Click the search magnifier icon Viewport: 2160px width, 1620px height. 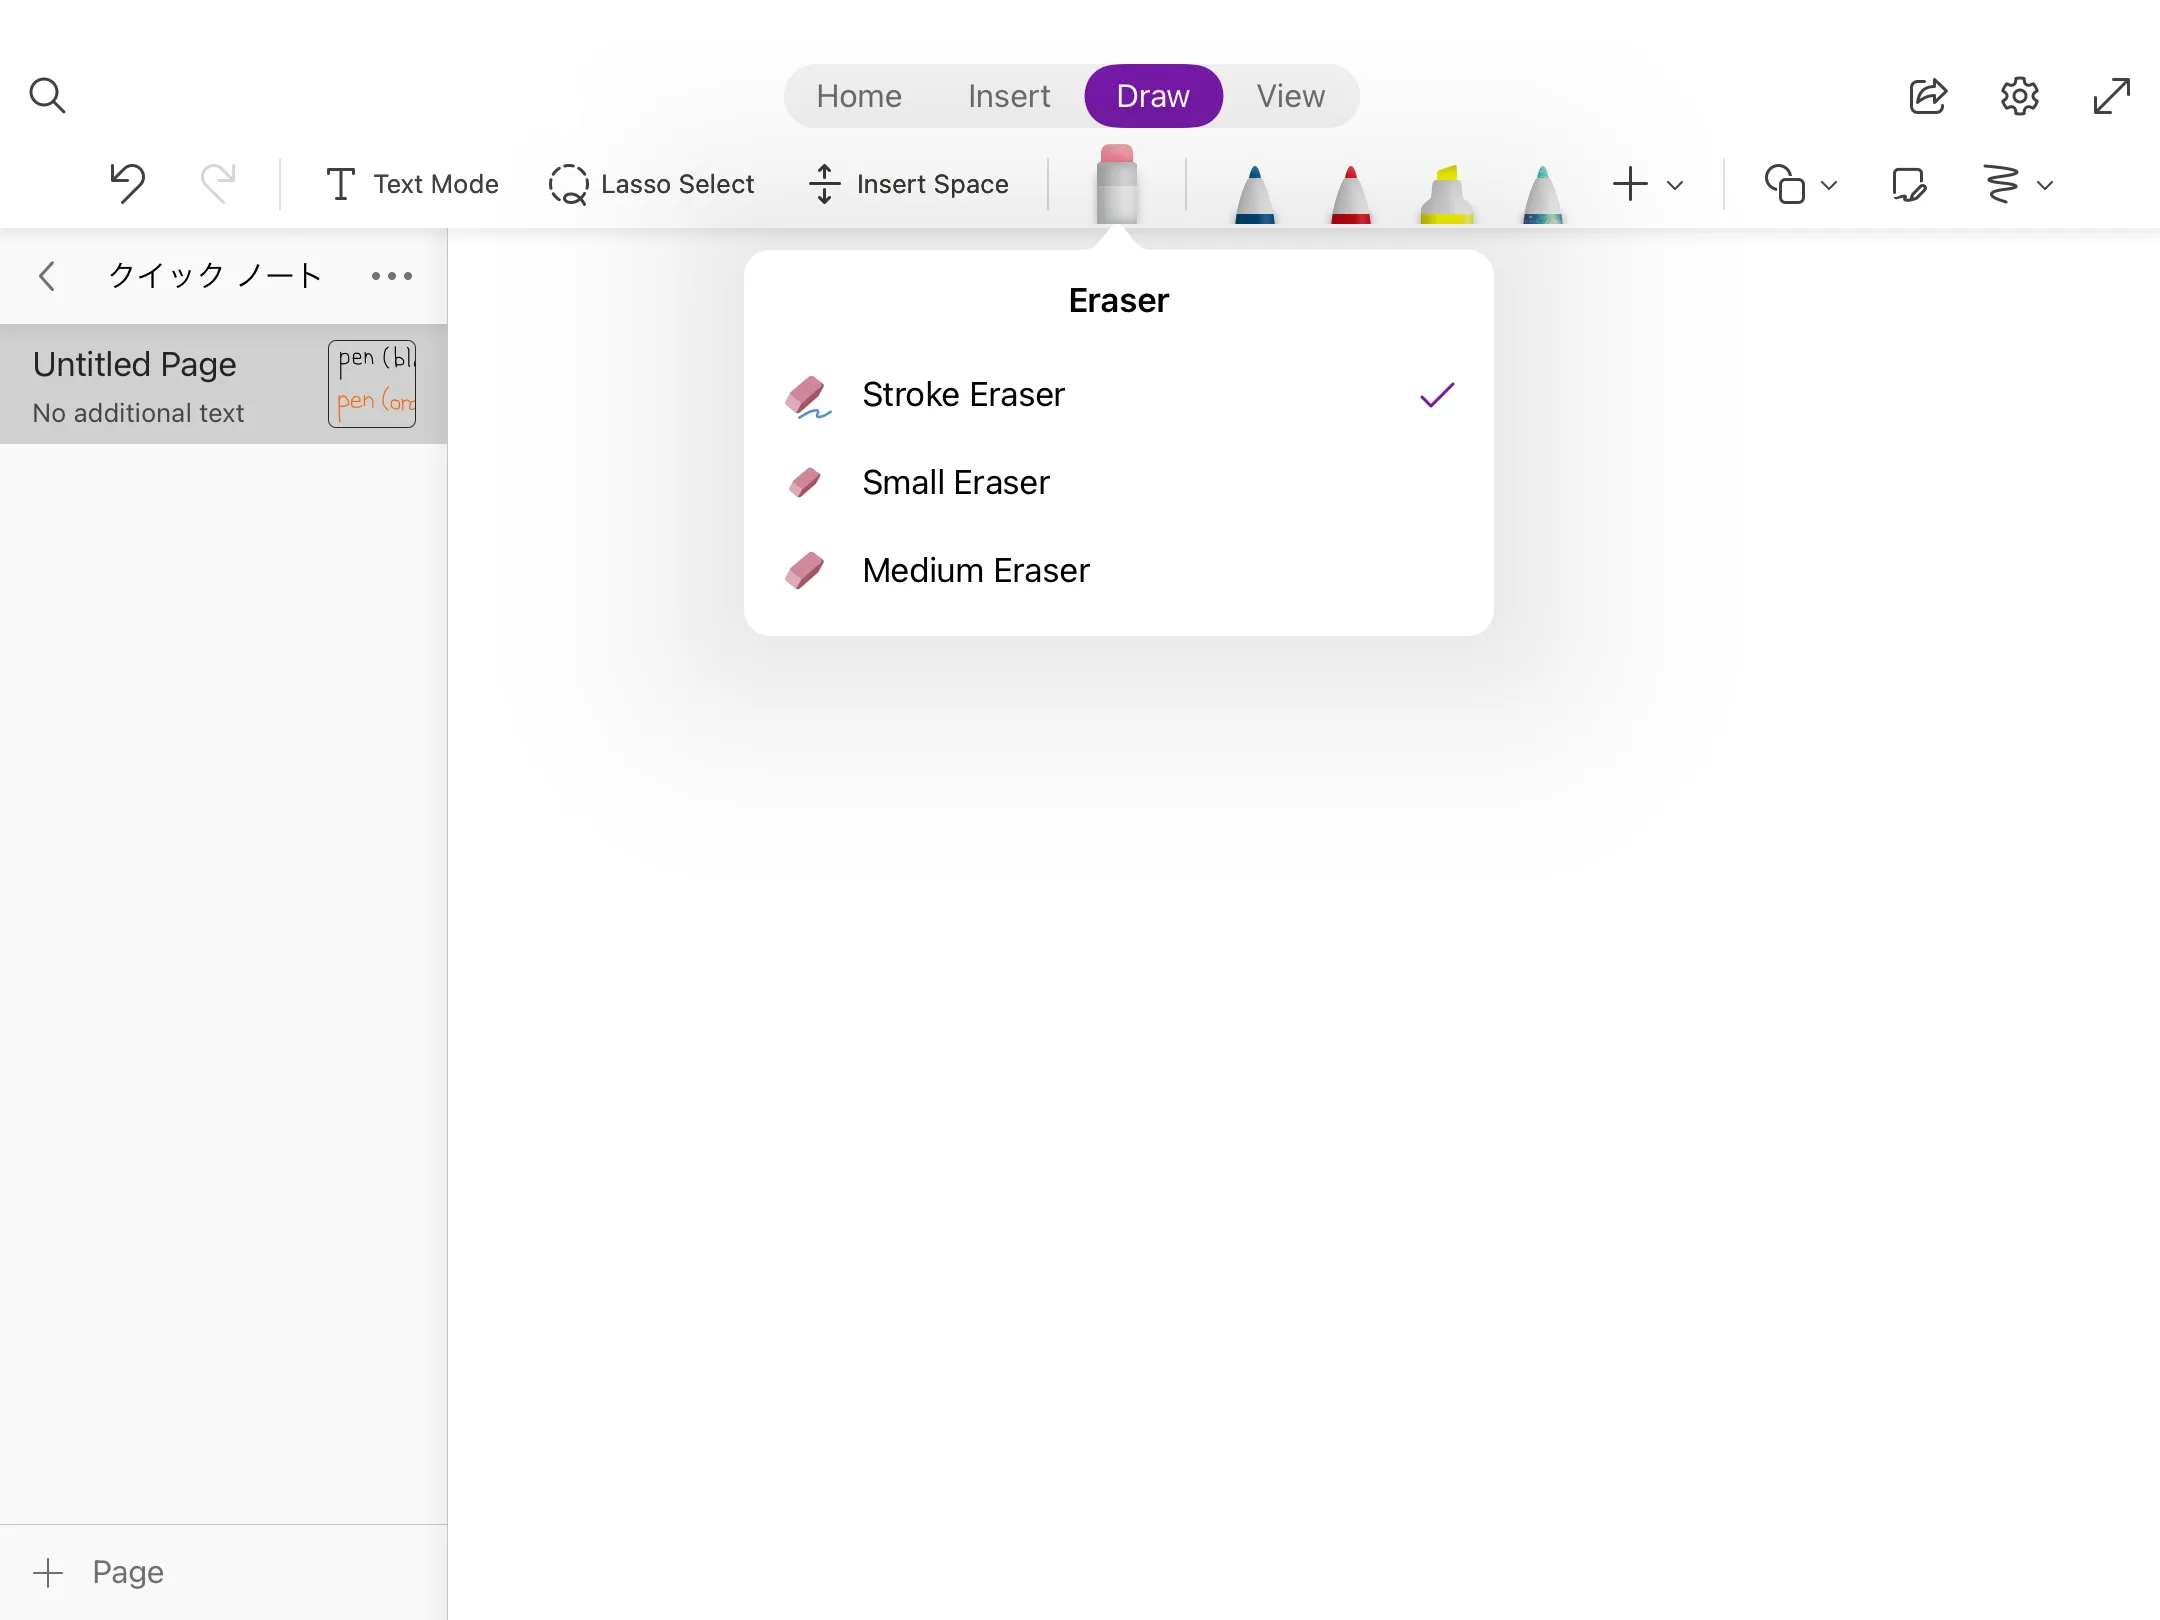pyautogui.click(x=47, y=96)
